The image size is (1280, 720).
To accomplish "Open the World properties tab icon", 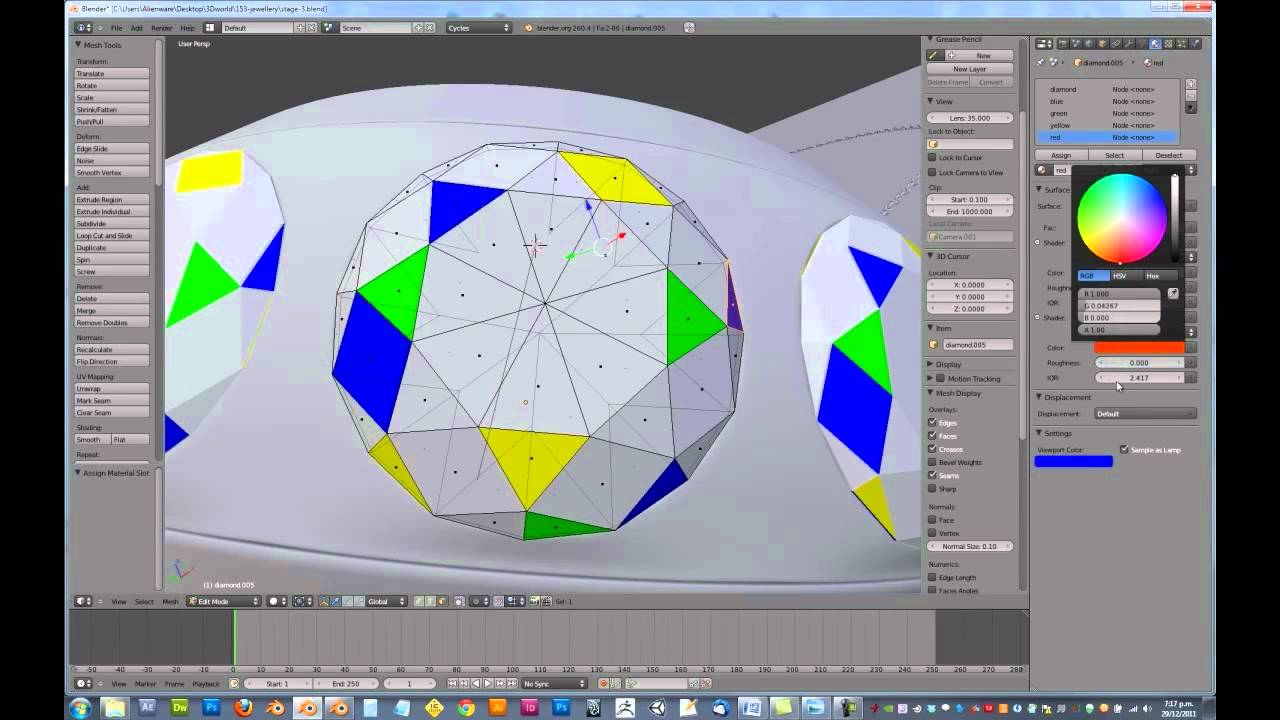I will click(1088, 44).
